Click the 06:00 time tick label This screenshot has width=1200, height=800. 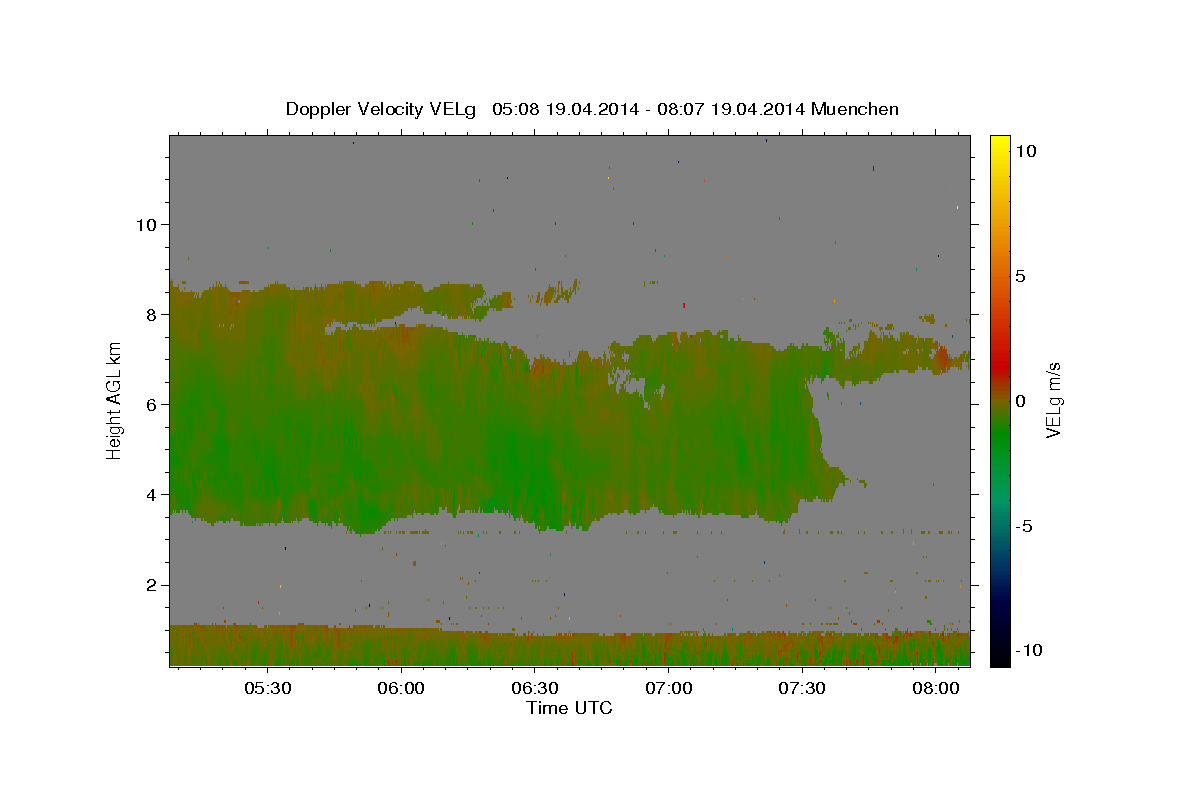pyautogui.click(x=401, y=688)
